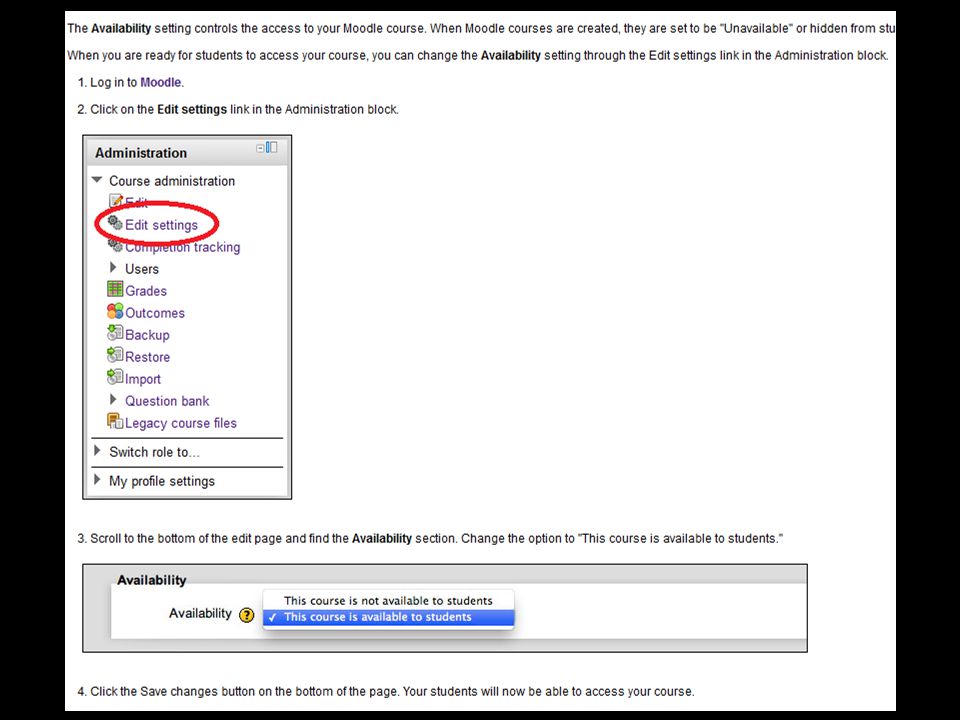Screen dimensions: 960x720
Task: Click the Availability section heading
Action: [x=152, y=580]
